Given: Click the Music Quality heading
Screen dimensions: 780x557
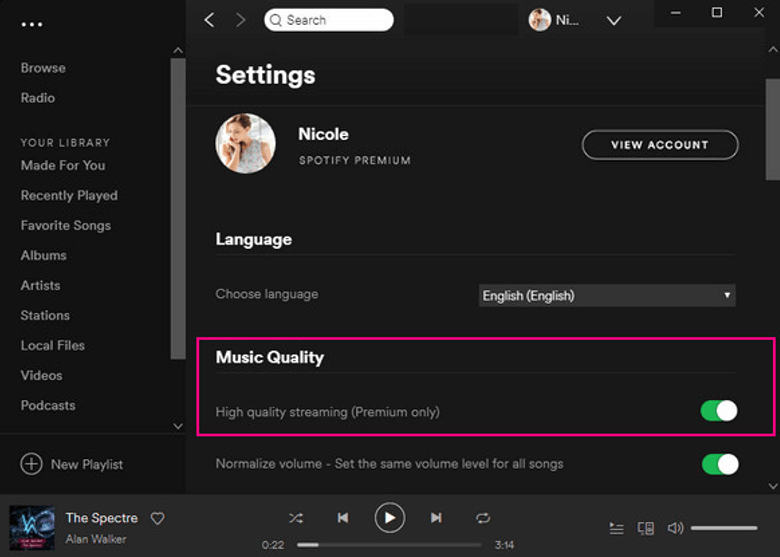Looking at the screenshot, I should 270,358.
